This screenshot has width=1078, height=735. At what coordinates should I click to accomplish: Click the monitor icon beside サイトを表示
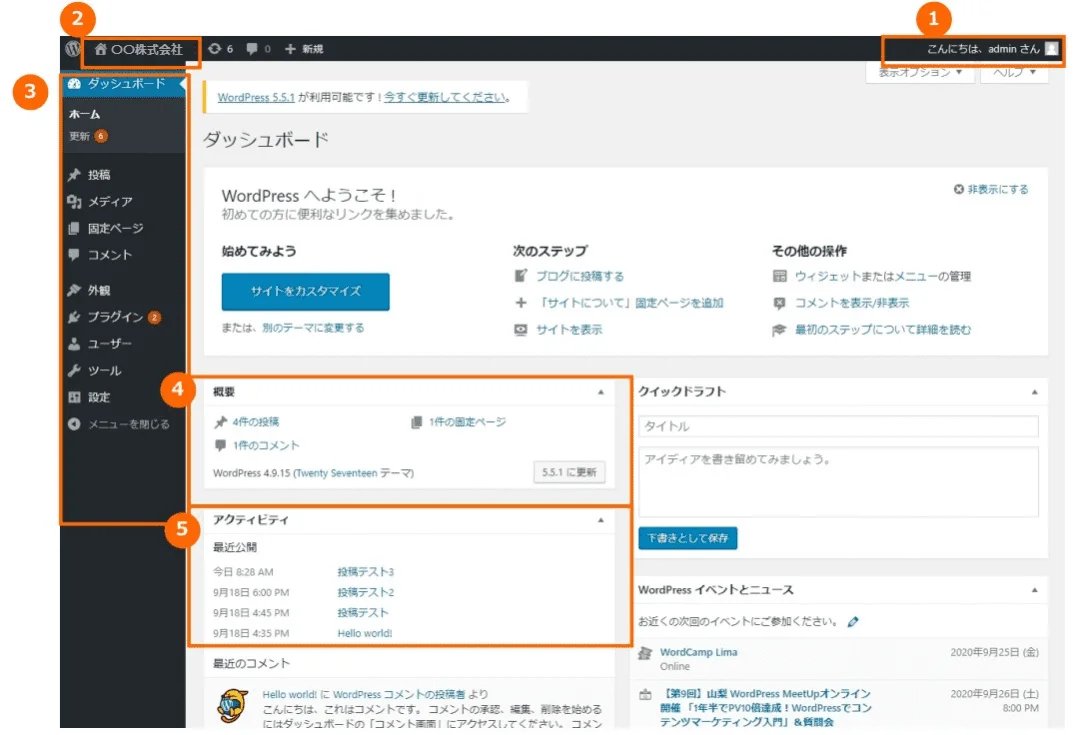(520, 329)
